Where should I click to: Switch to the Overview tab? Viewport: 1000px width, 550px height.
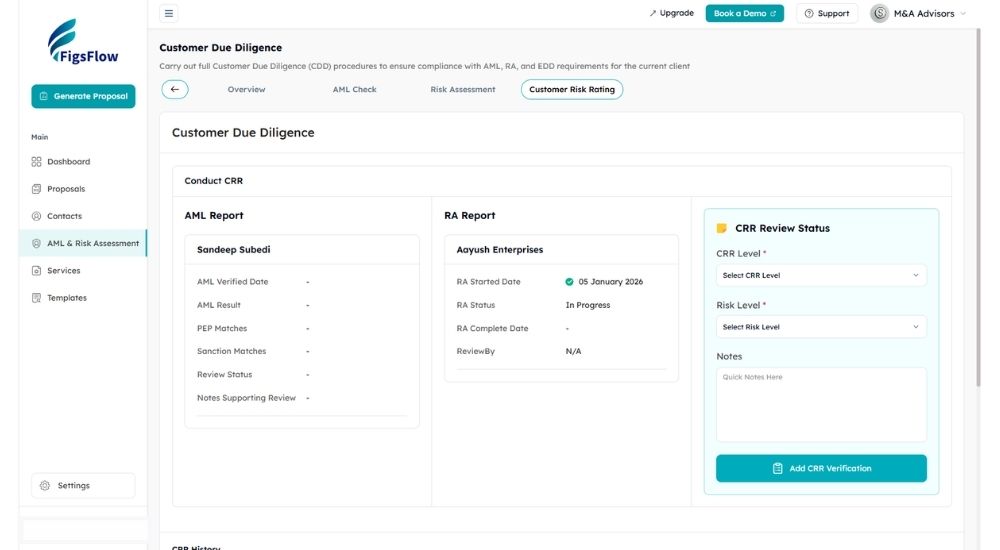coord(246,89)
